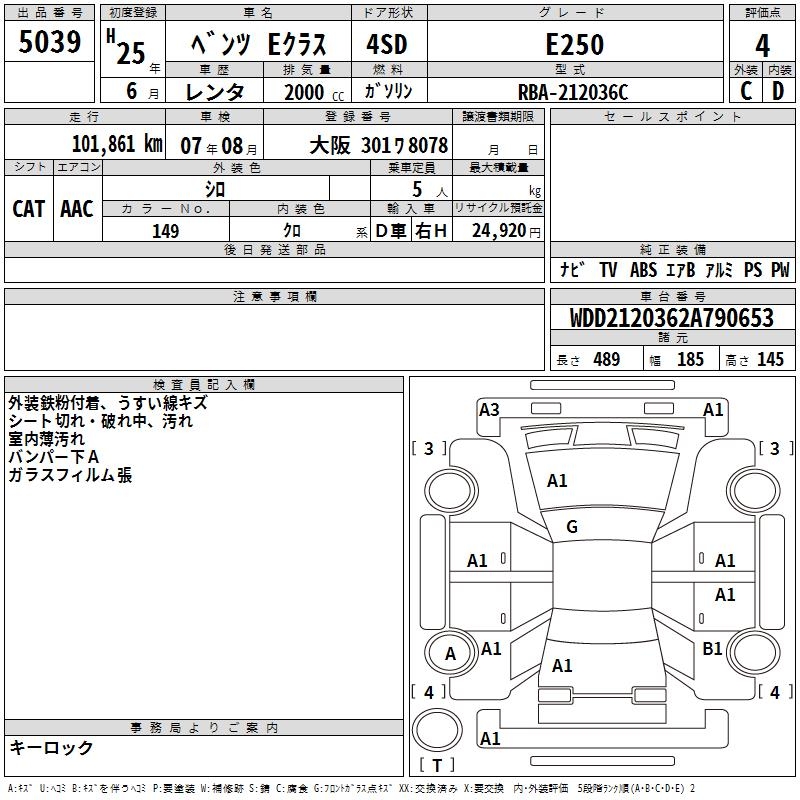The width and height of the screenshot is (800, 800).
Task: Click the spare tire circle above T
Action: pyautogui.click(x=437, y=731)
